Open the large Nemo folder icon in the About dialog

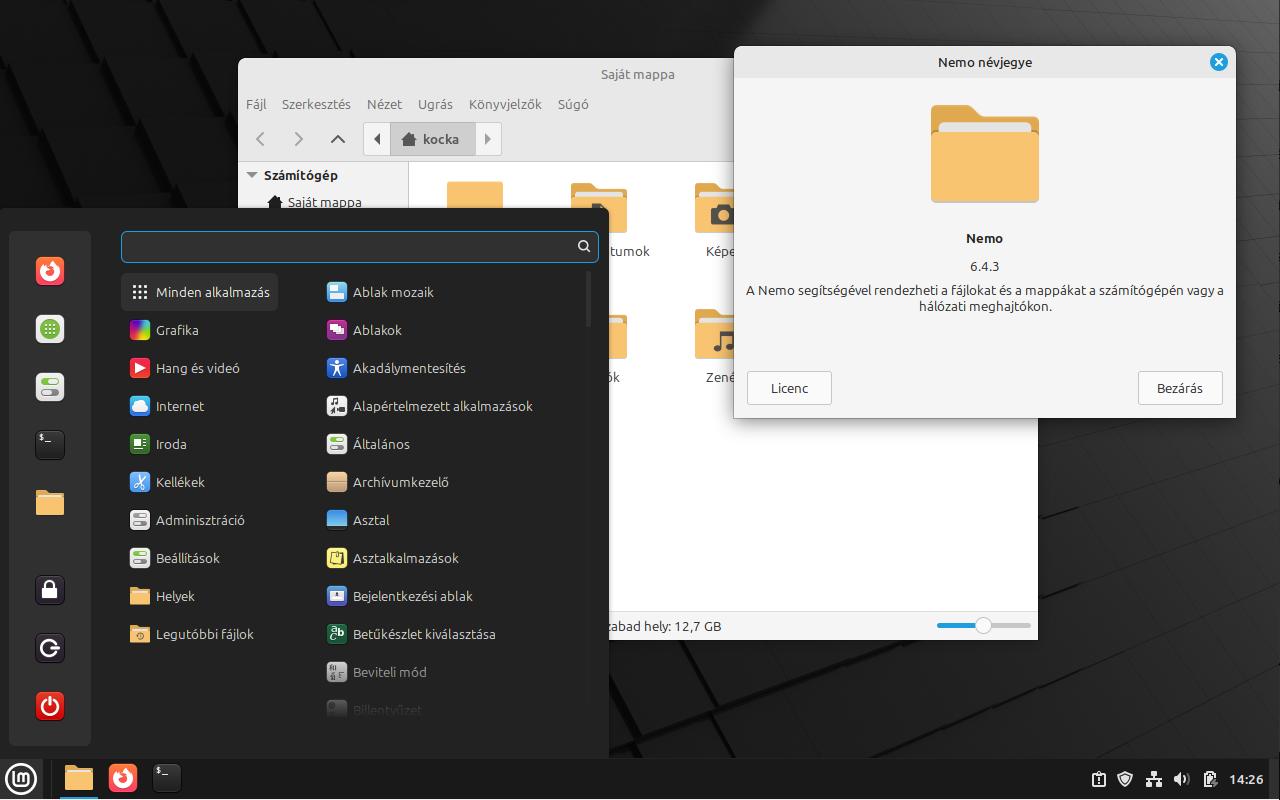[x=985, y=154]
